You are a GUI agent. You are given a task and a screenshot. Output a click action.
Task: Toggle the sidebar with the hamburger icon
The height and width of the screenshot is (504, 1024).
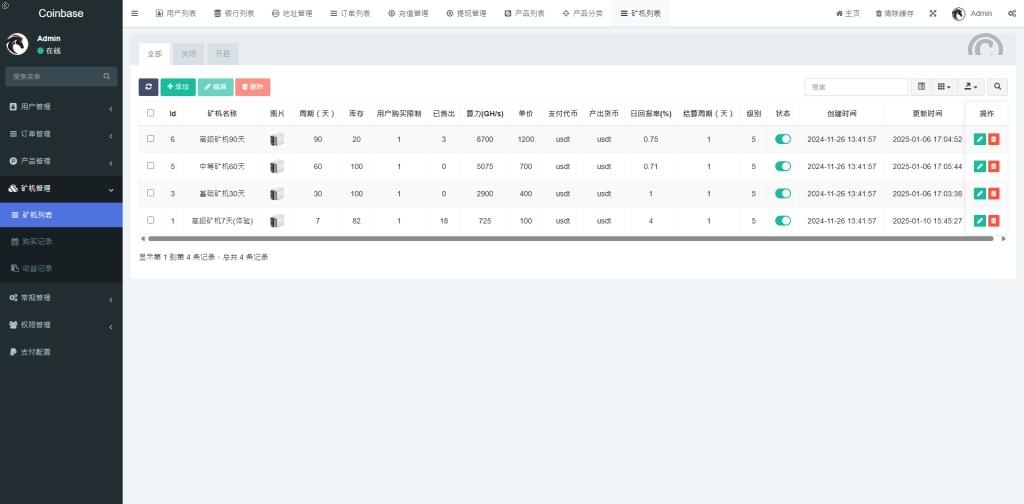coord(135,13)
